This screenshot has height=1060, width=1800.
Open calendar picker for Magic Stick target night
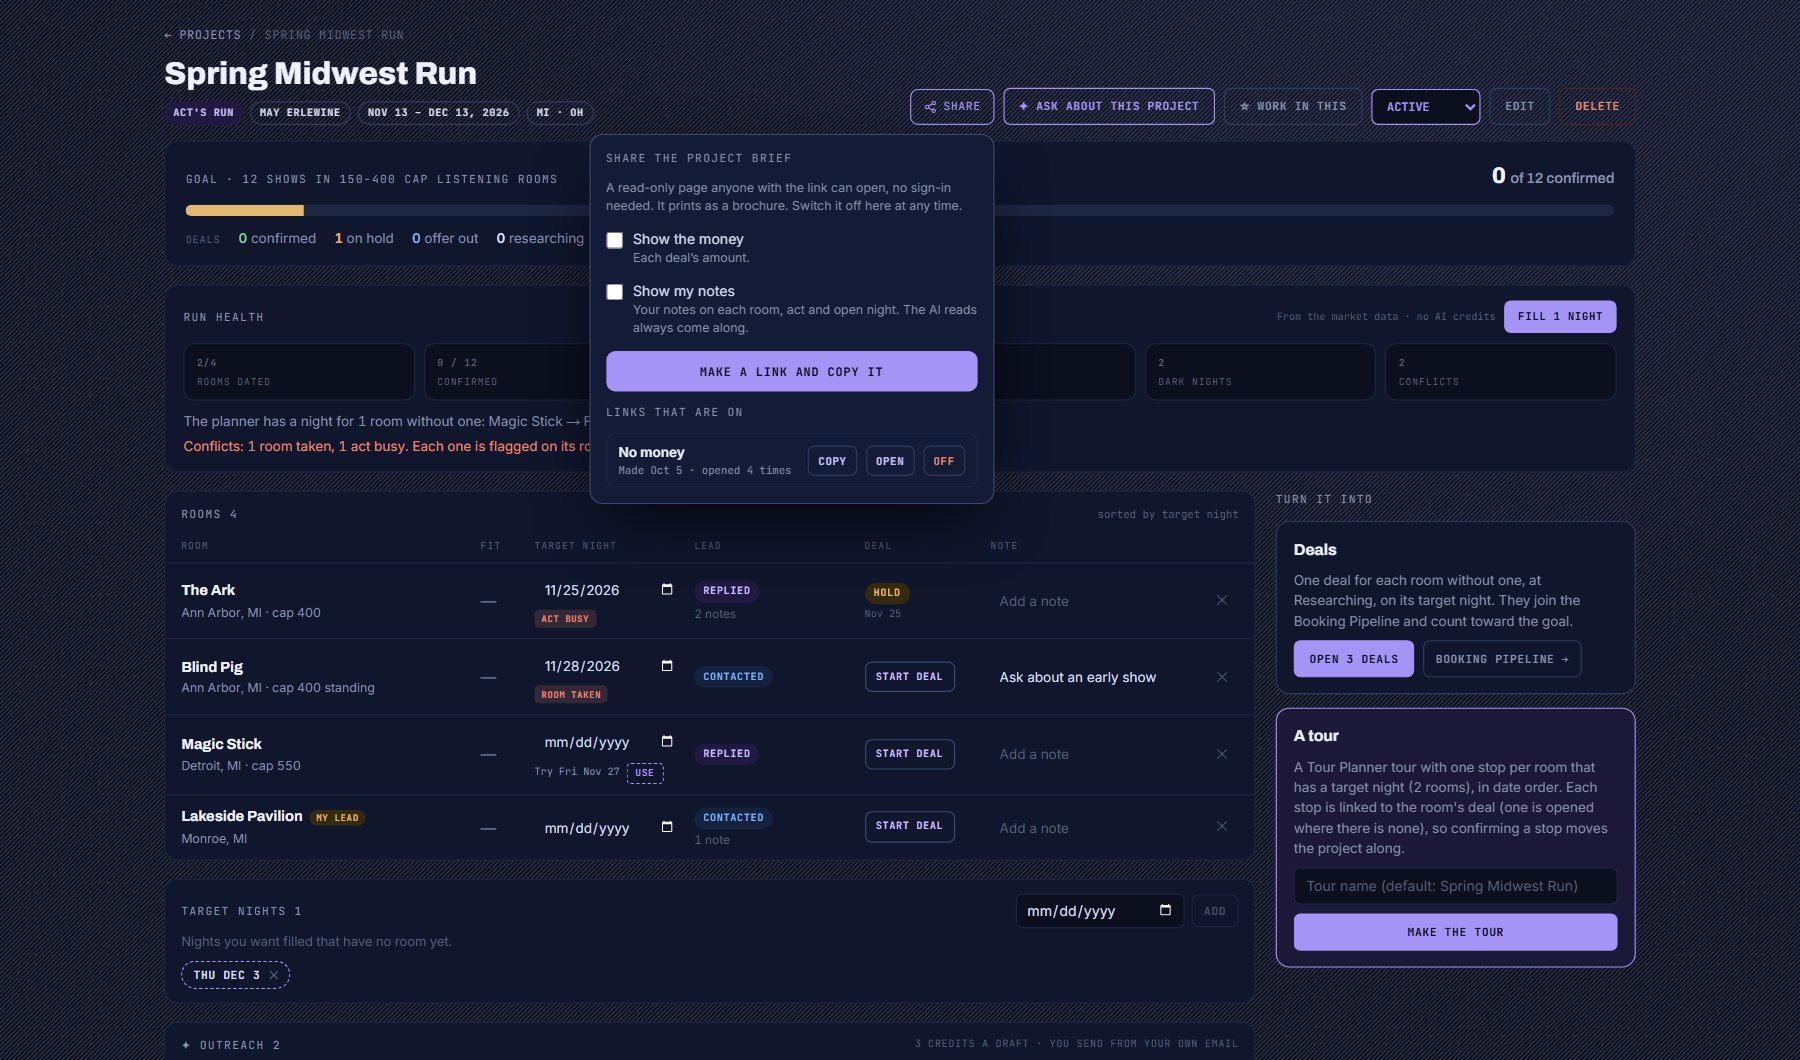(x=667, y=741)
